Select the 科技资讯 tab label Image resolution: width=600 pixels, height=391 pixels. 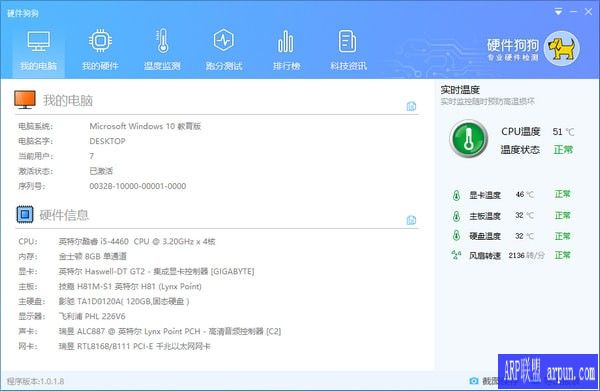348,66
